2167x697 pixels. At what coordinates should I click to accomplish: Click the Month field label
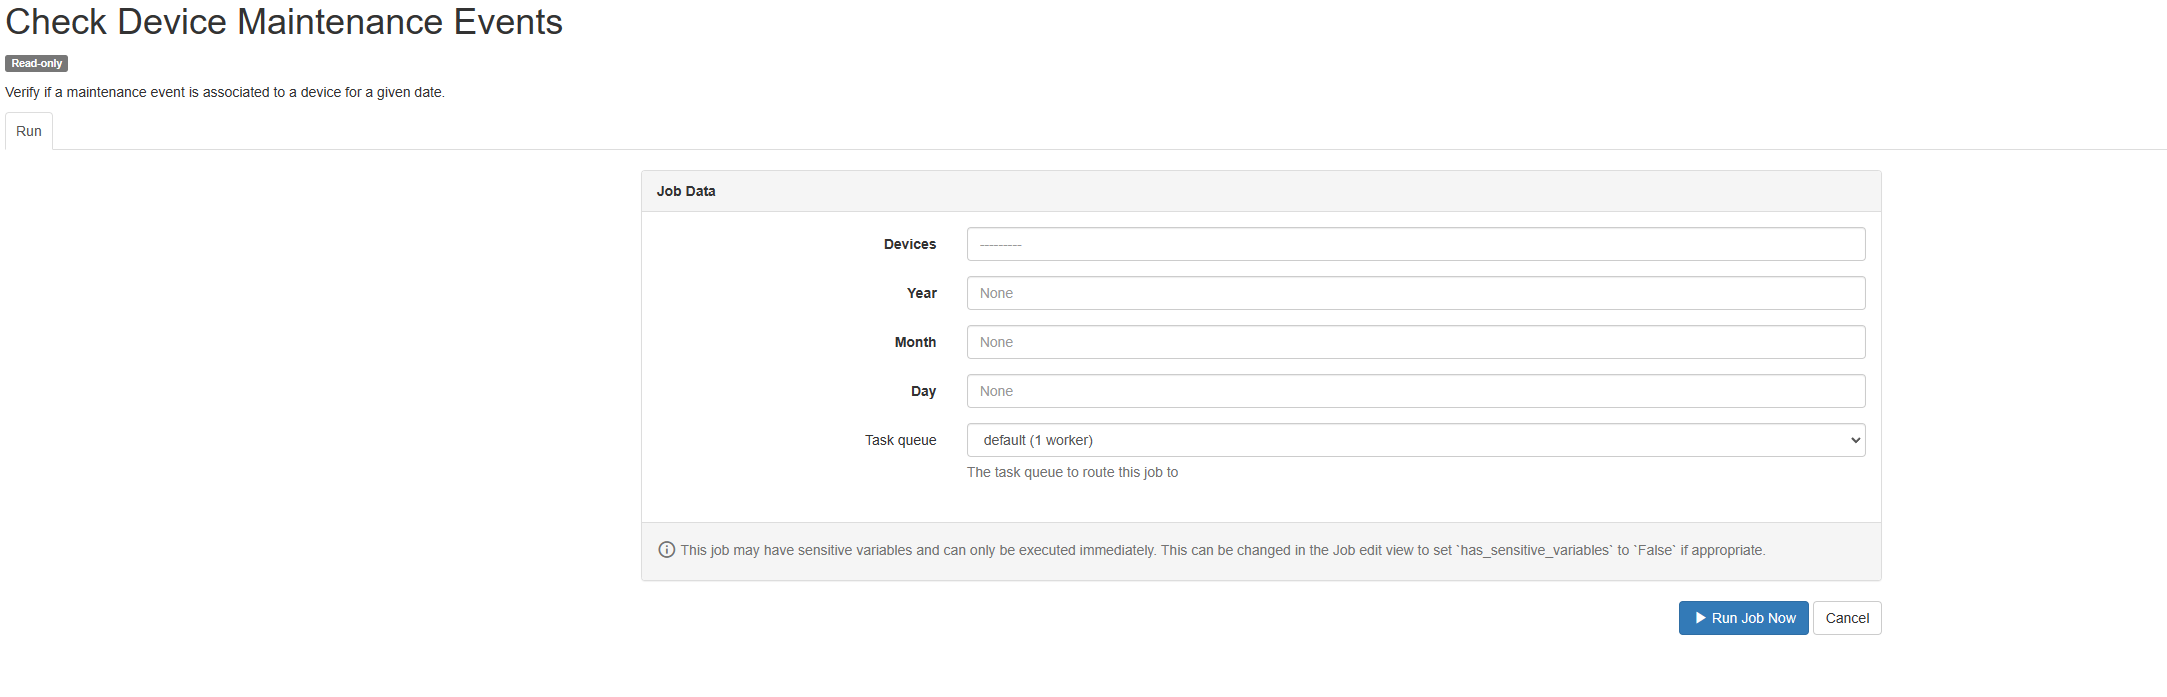[x=916, y=342]
